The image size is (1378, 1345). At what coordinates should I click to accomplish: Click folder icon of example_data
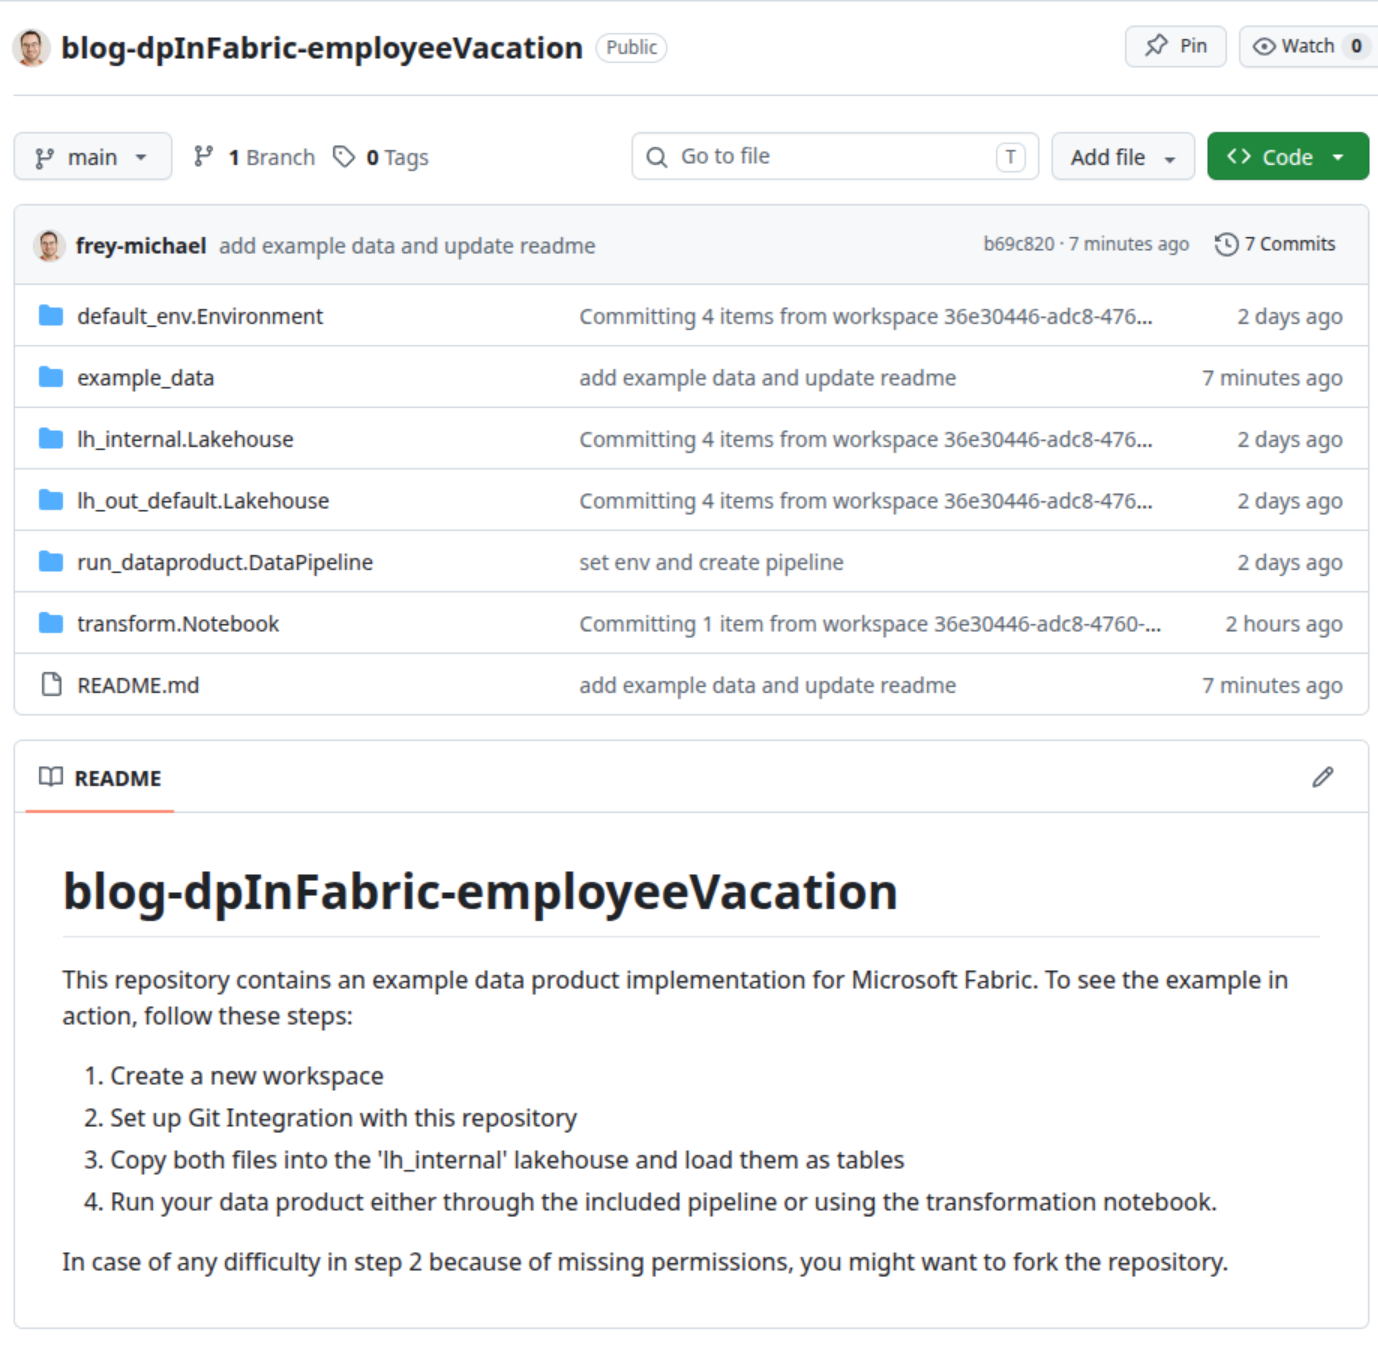(51, 377)
